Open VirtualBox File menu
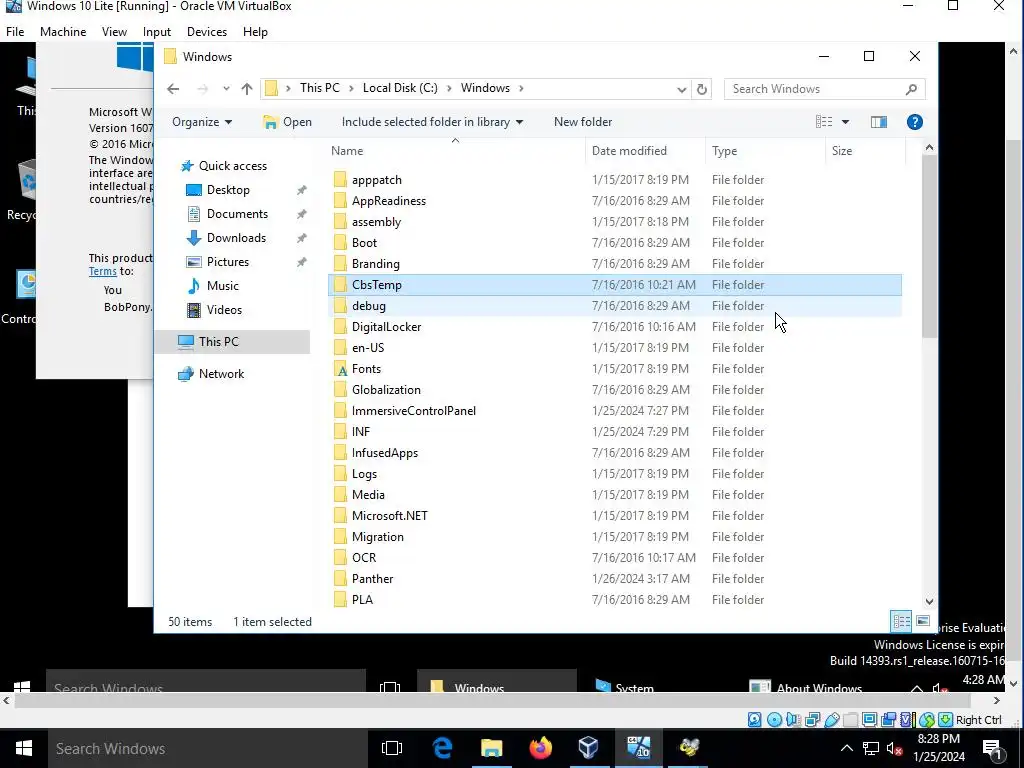 tap(15, 31)
